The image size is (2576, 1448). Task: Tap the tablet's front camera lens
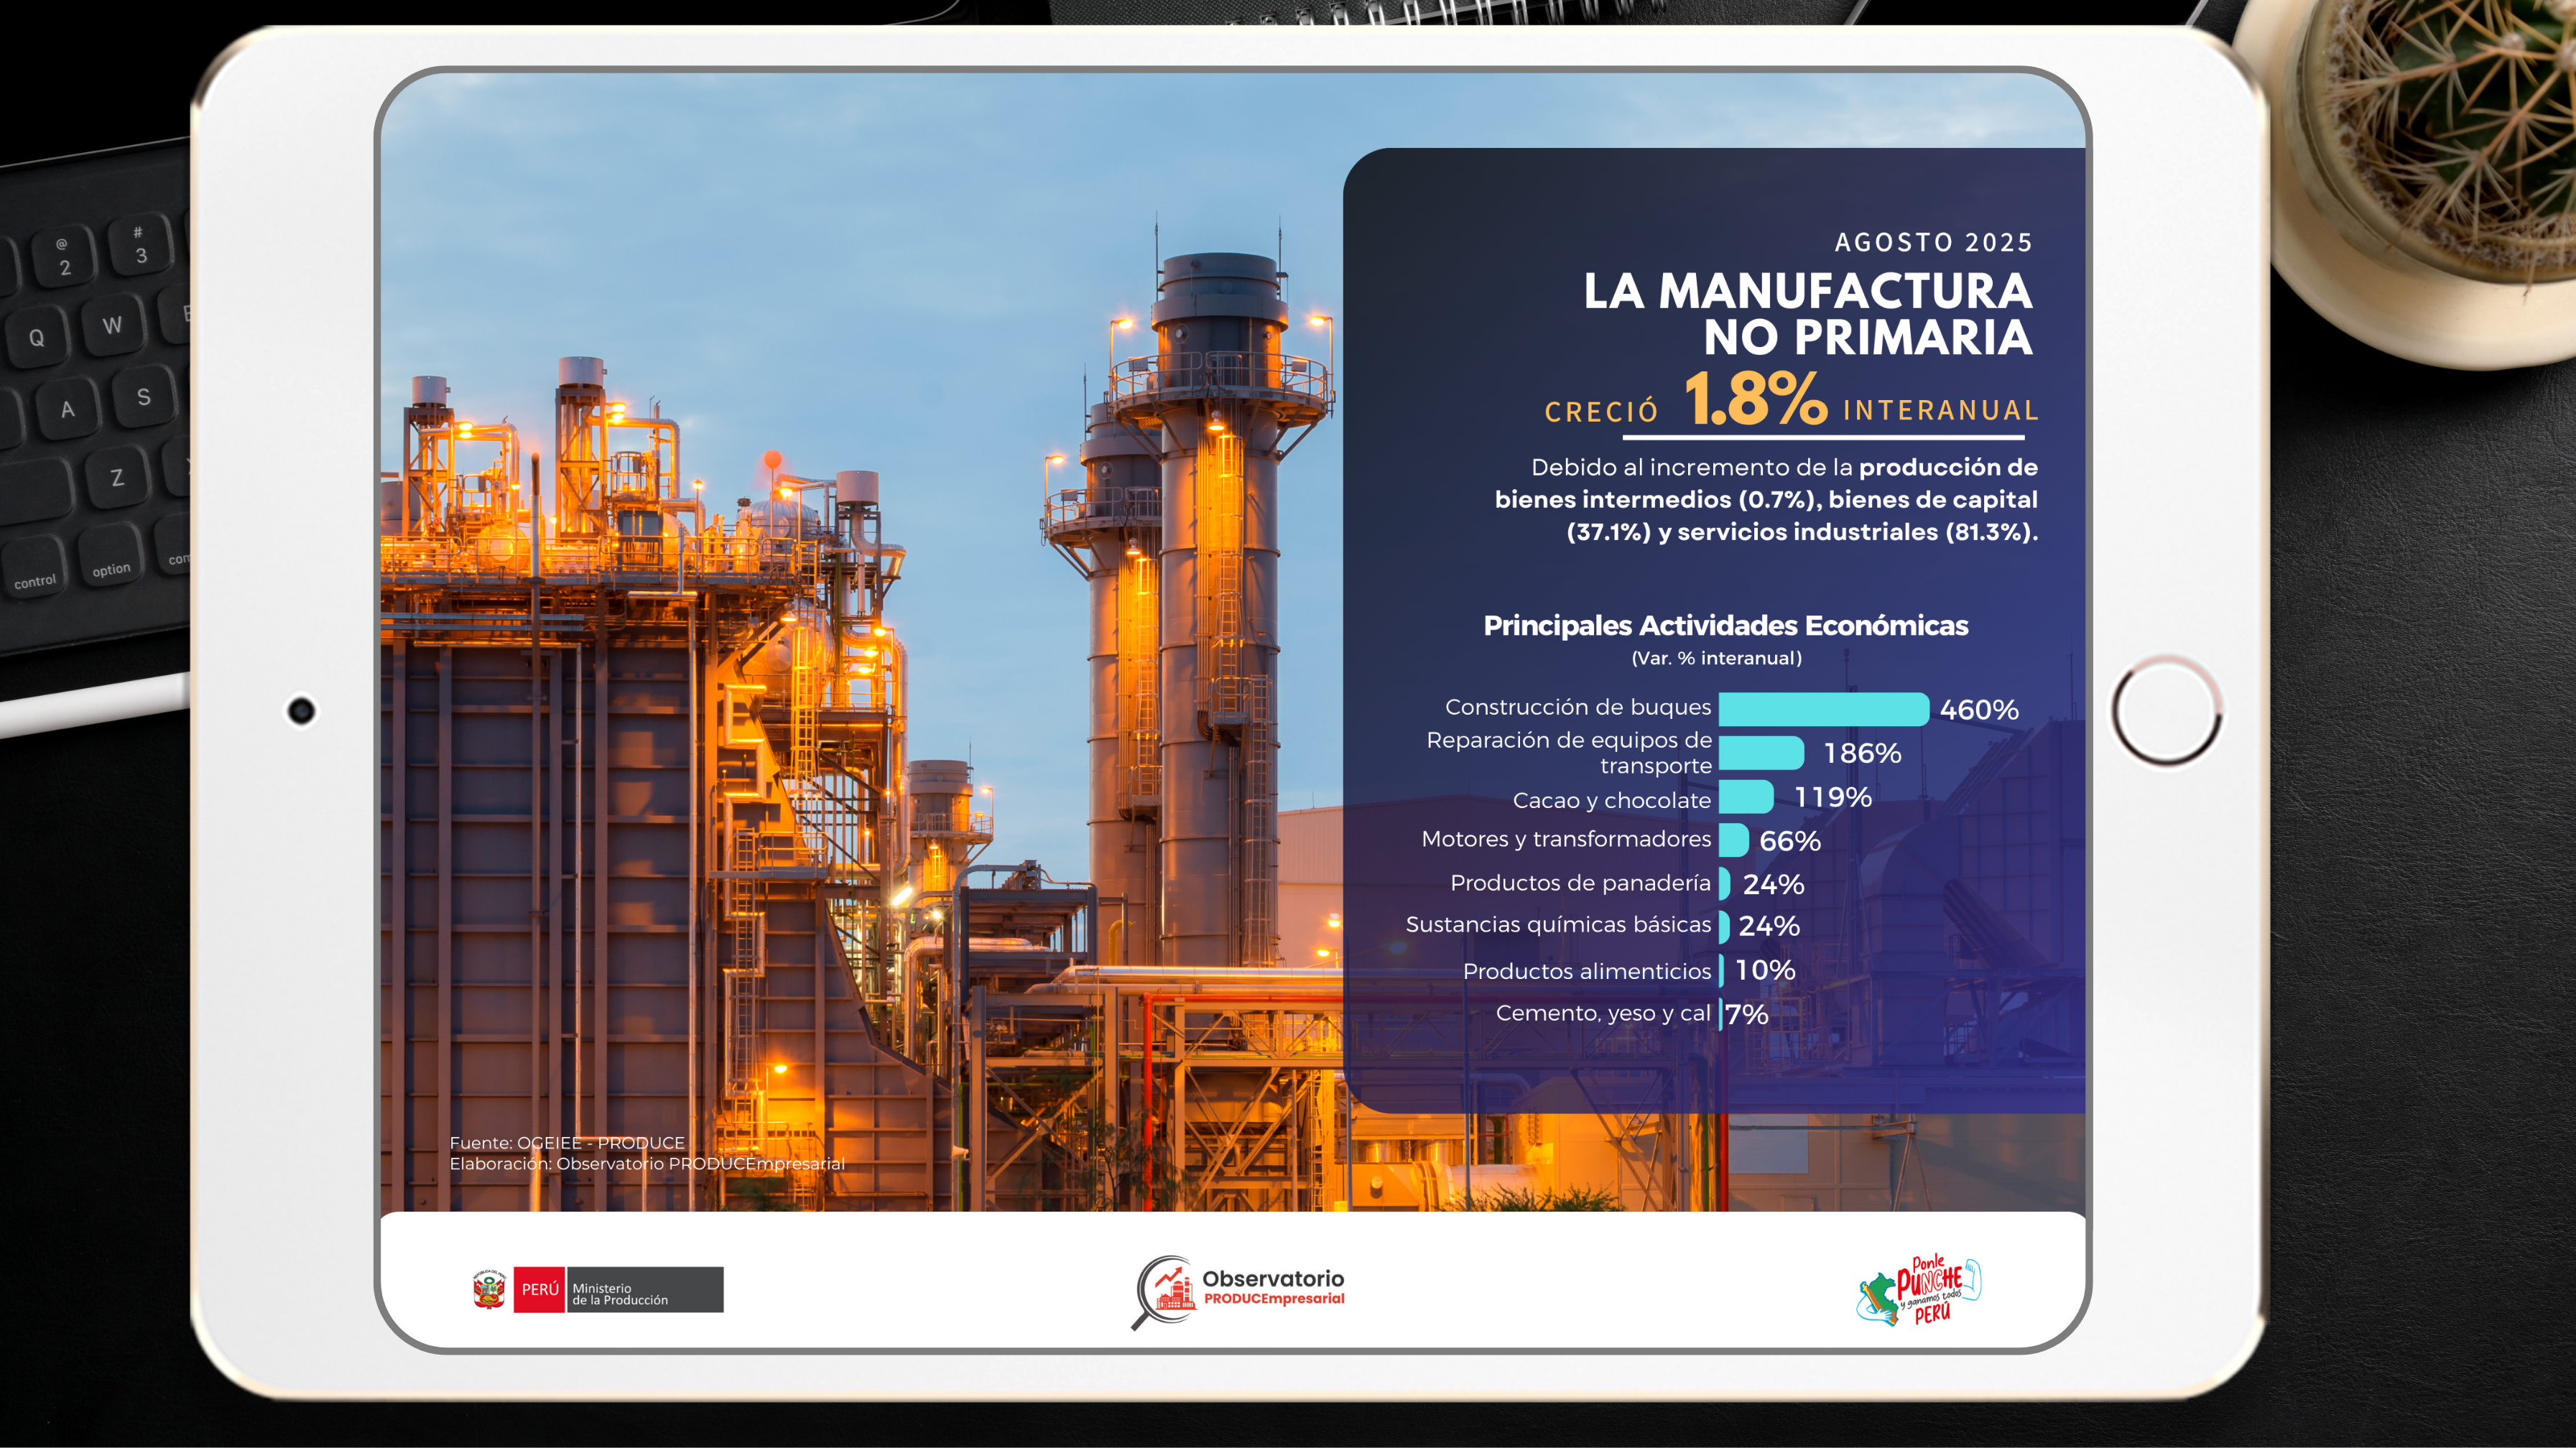301,711
